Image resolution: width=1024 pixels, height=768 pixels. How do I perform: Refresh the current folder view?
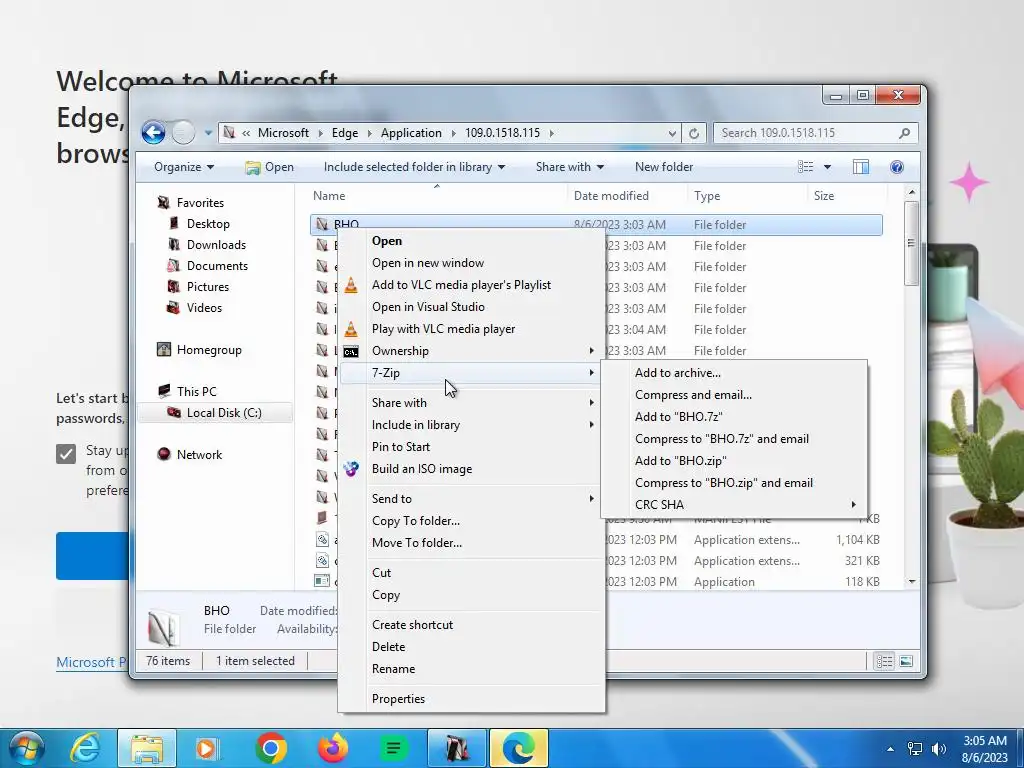[694, 133]
